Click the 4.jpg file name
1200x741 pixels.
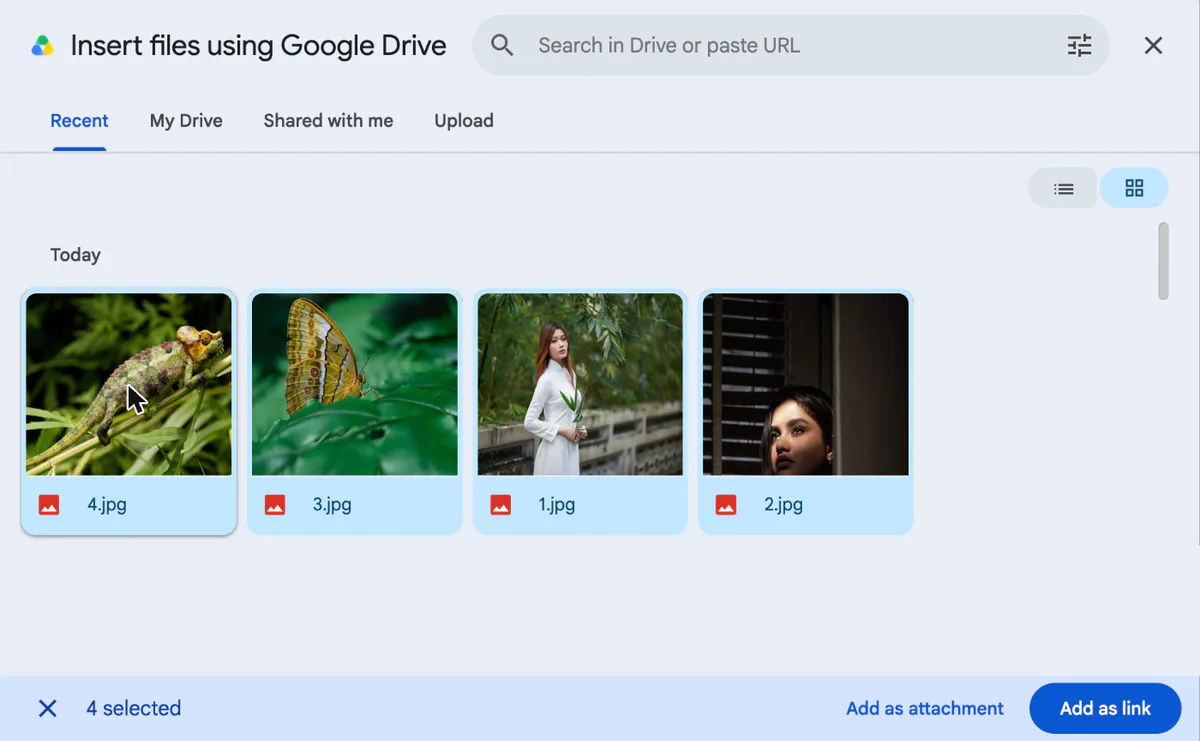pyautogui.click(x=107, y=505)
